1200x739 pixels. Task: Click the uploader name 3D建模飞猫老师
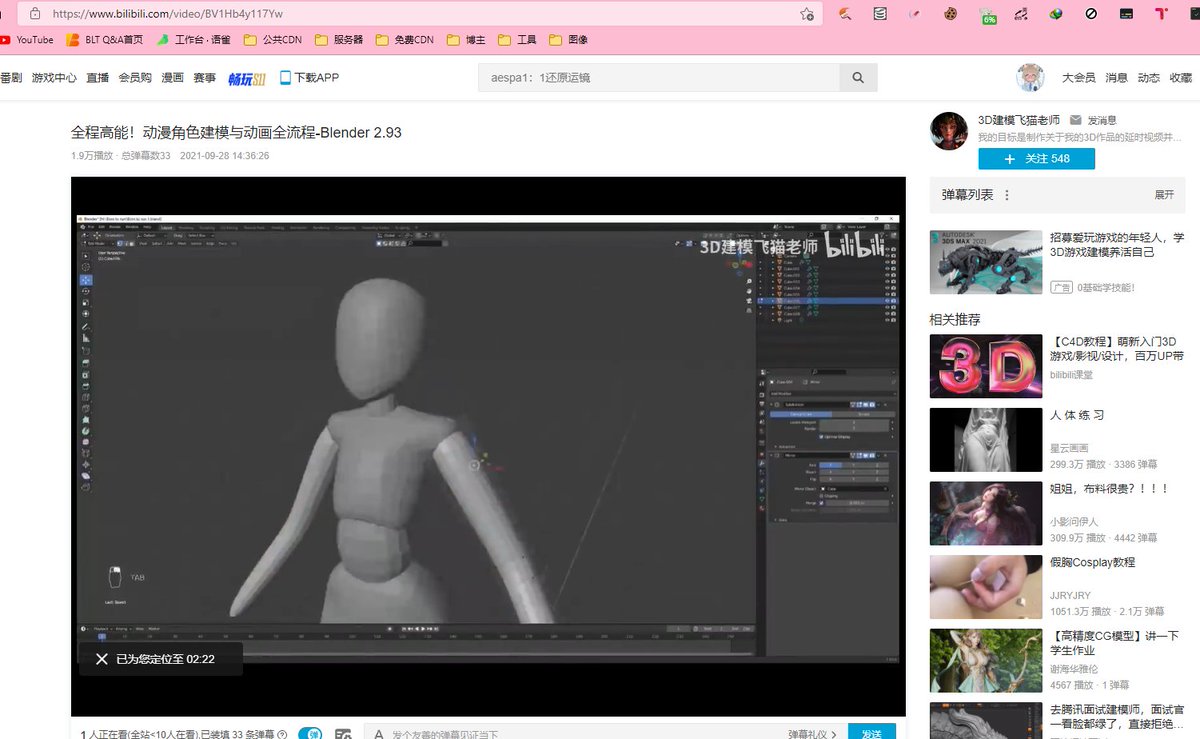pyautogui.click(x=1018, y=120)
